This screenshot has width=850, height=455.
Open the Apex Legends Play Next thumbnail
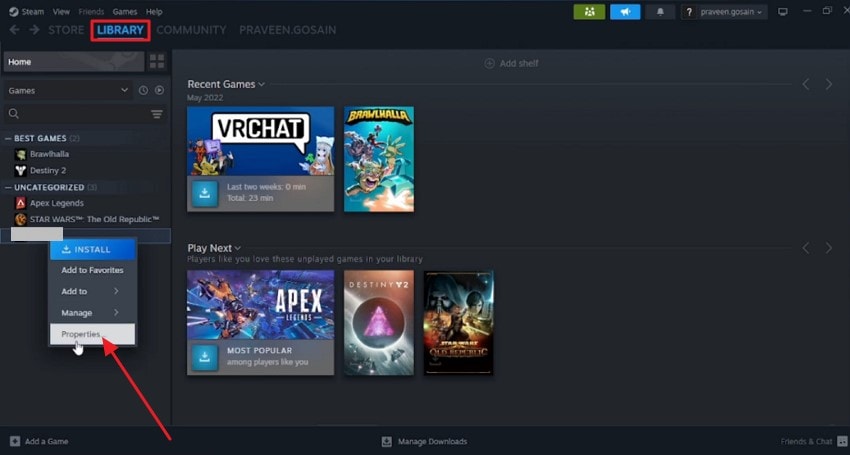coord(261,305)
